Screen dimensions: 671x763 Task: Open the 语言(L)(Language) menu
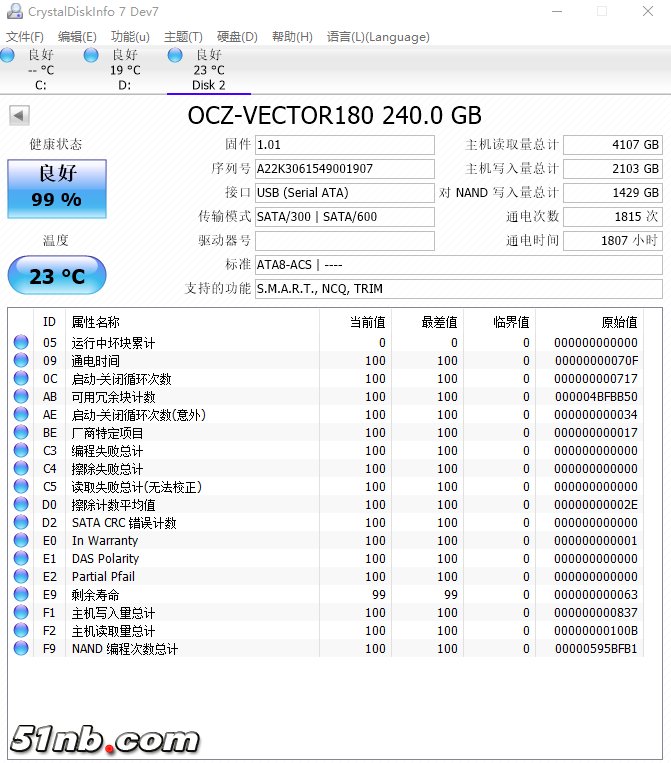[x=378, y=37]
